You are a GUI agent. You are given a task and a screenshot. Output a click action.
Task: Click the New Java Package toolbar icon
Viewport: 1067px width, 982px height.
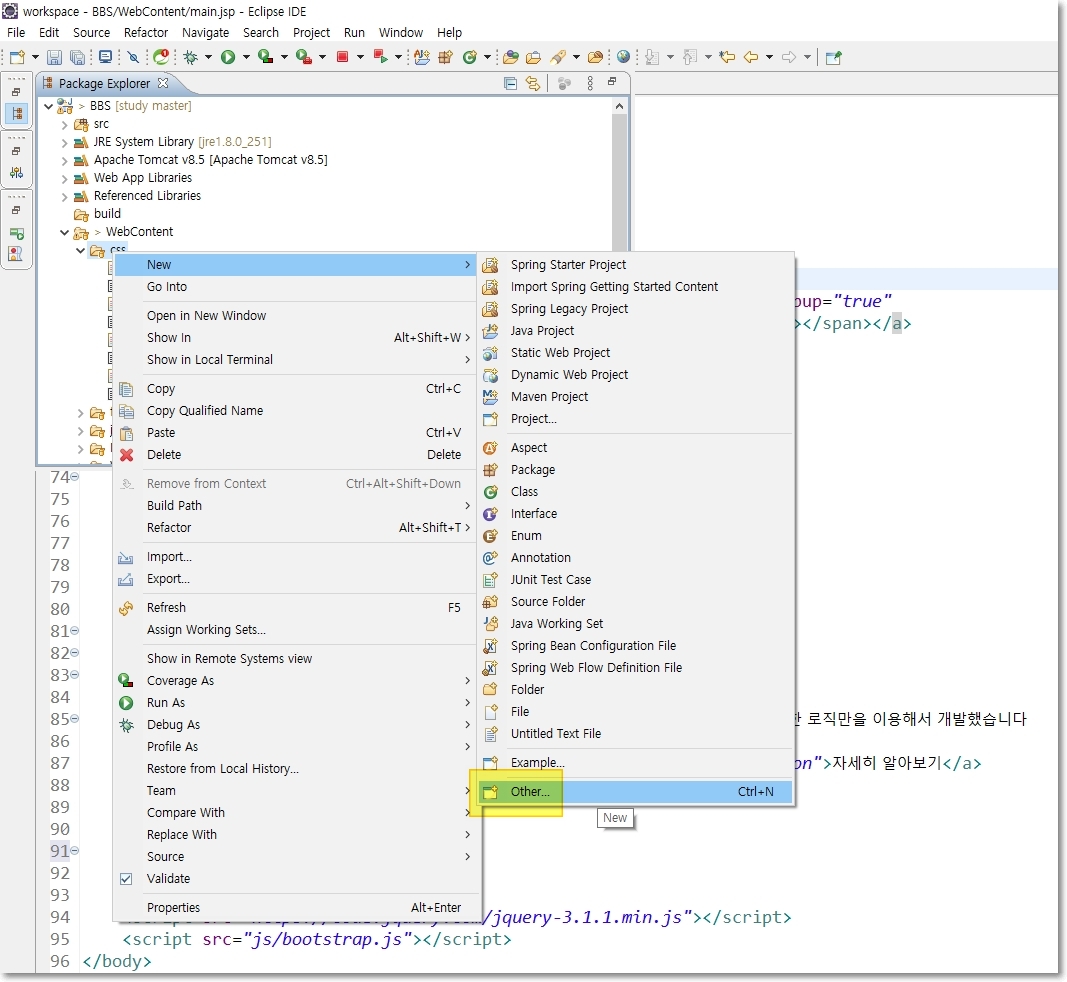[x=445, y=57]
